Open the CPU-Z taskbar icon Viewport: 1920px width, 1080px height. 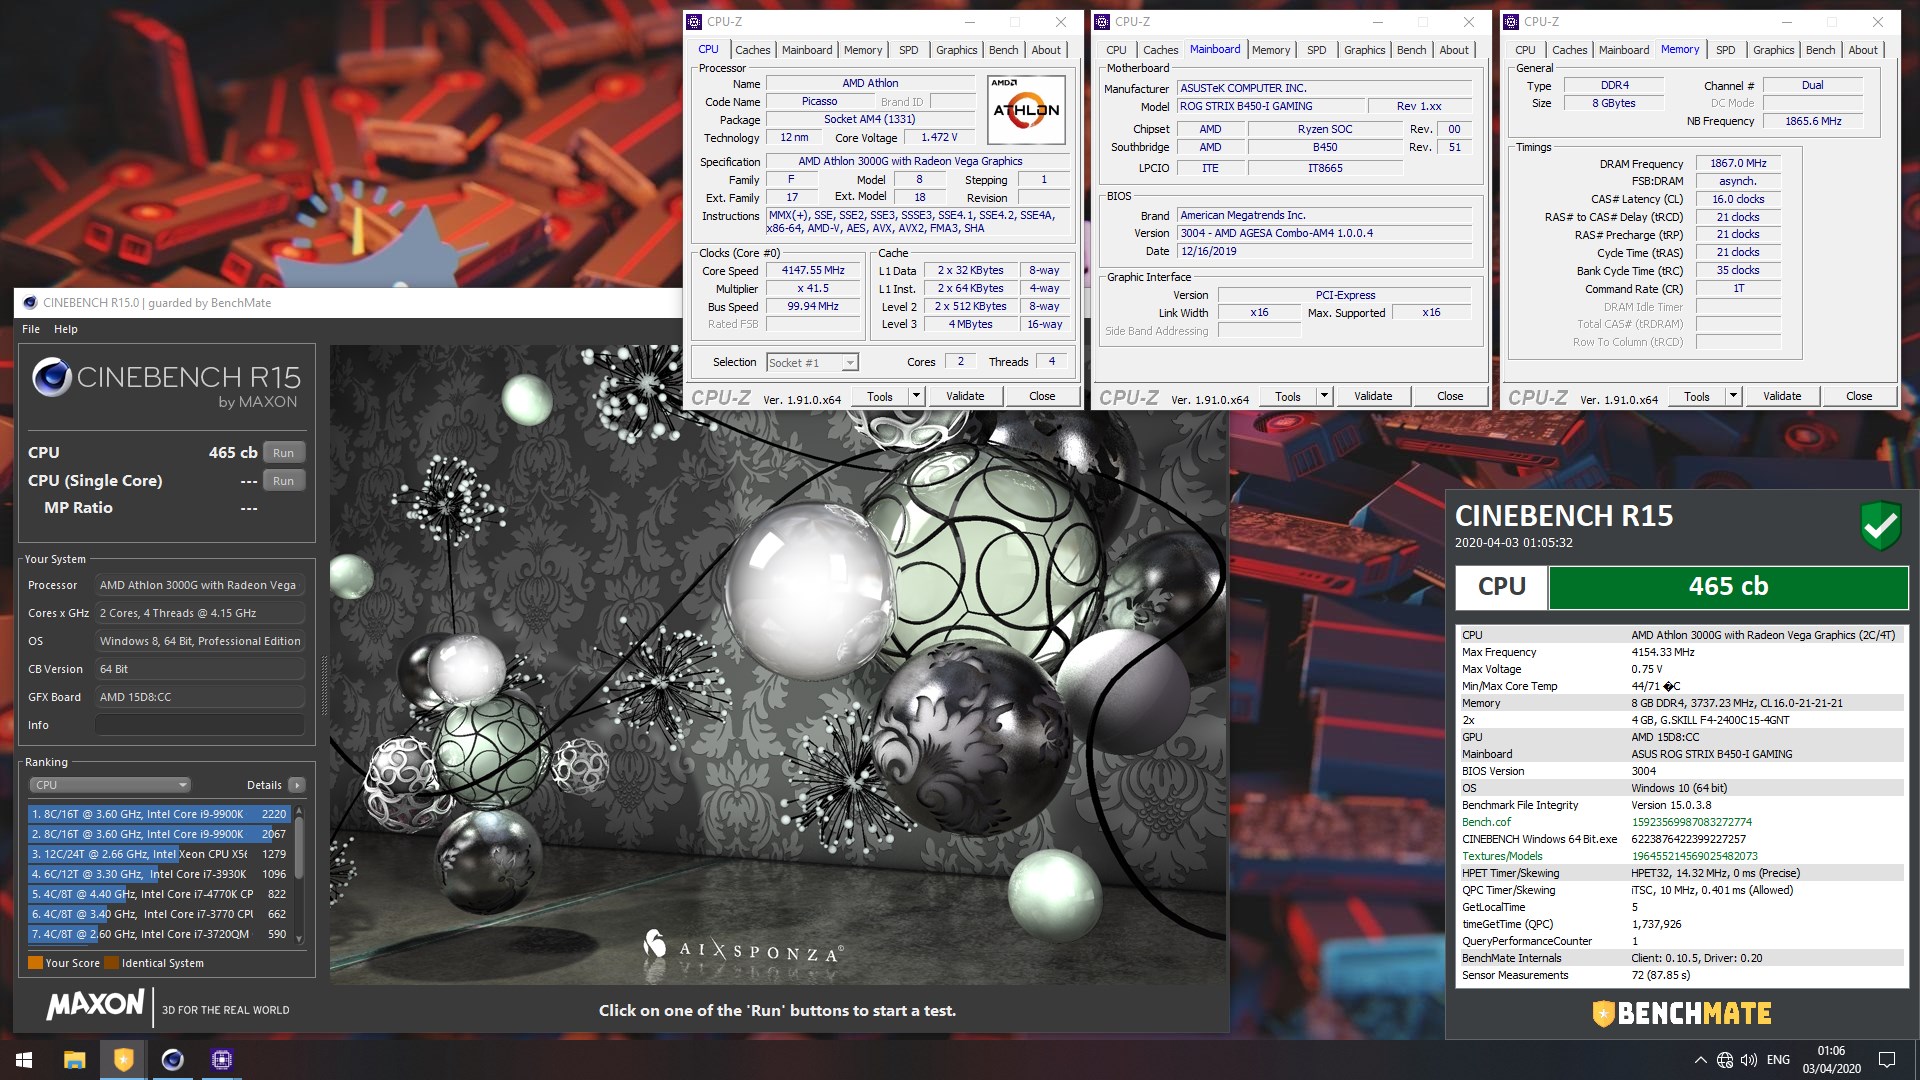tap(221, 1059)
